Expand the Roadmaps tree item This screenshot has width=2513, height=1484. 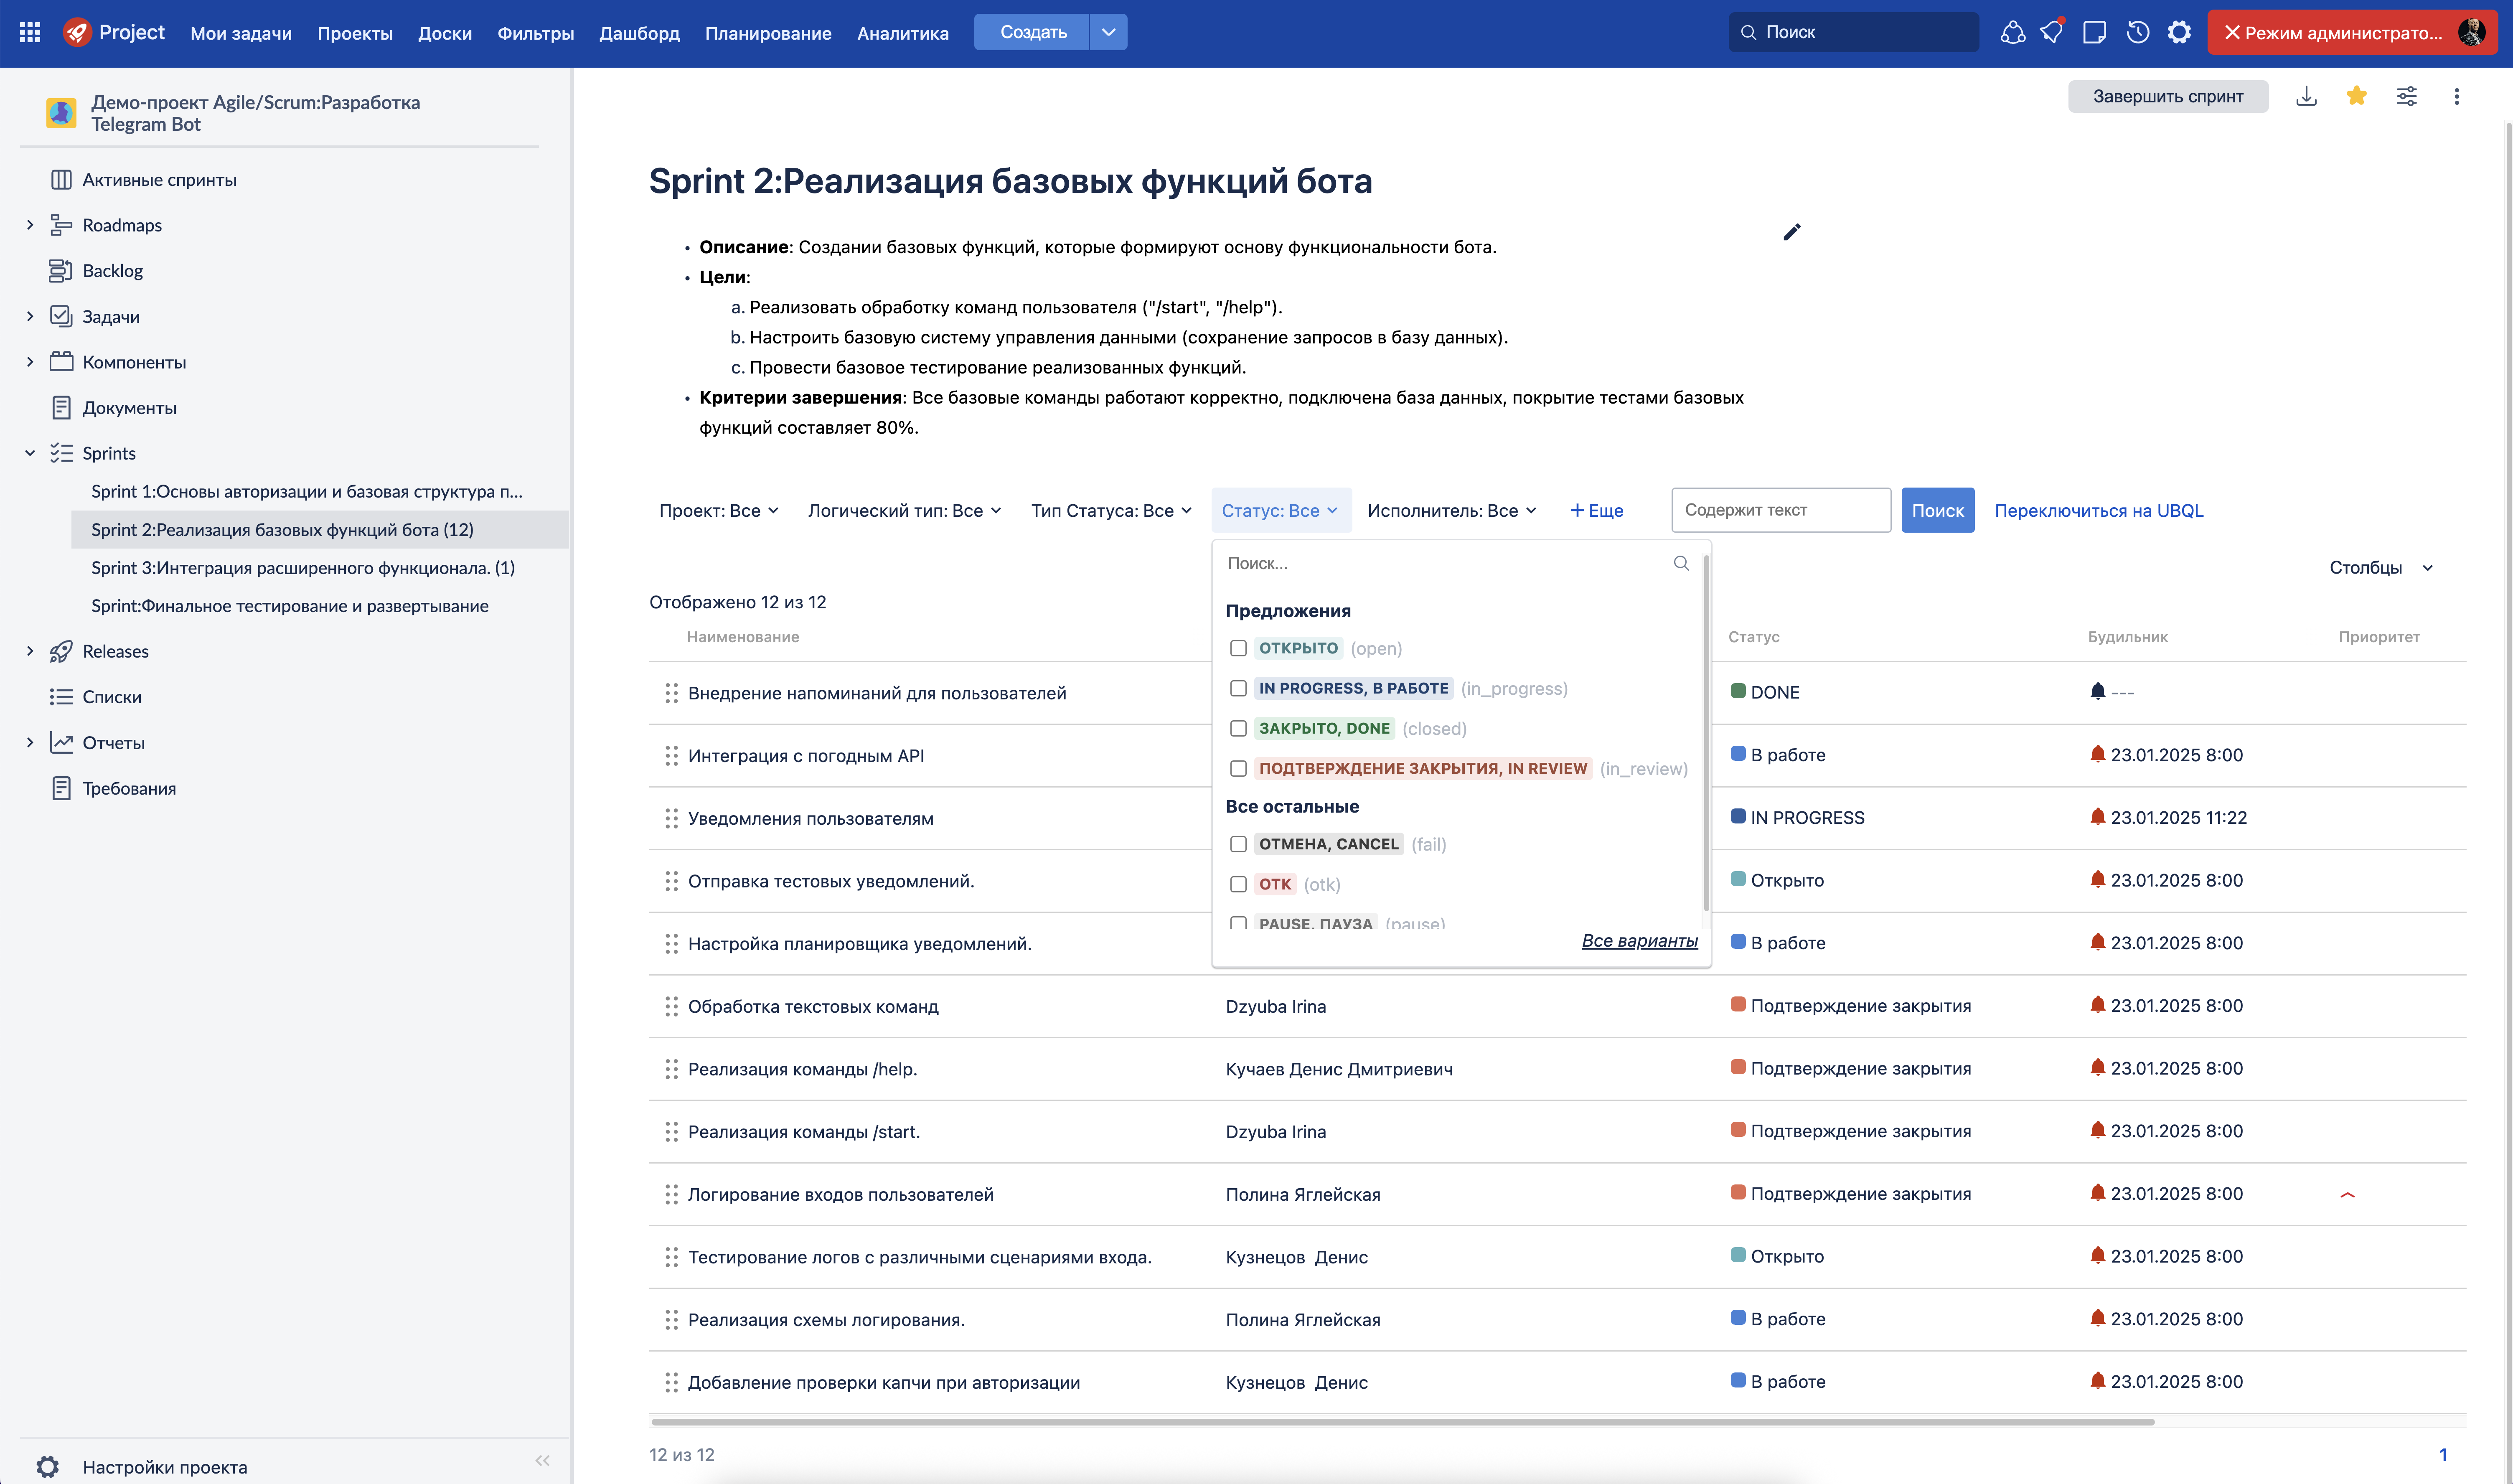click(30, 225)
